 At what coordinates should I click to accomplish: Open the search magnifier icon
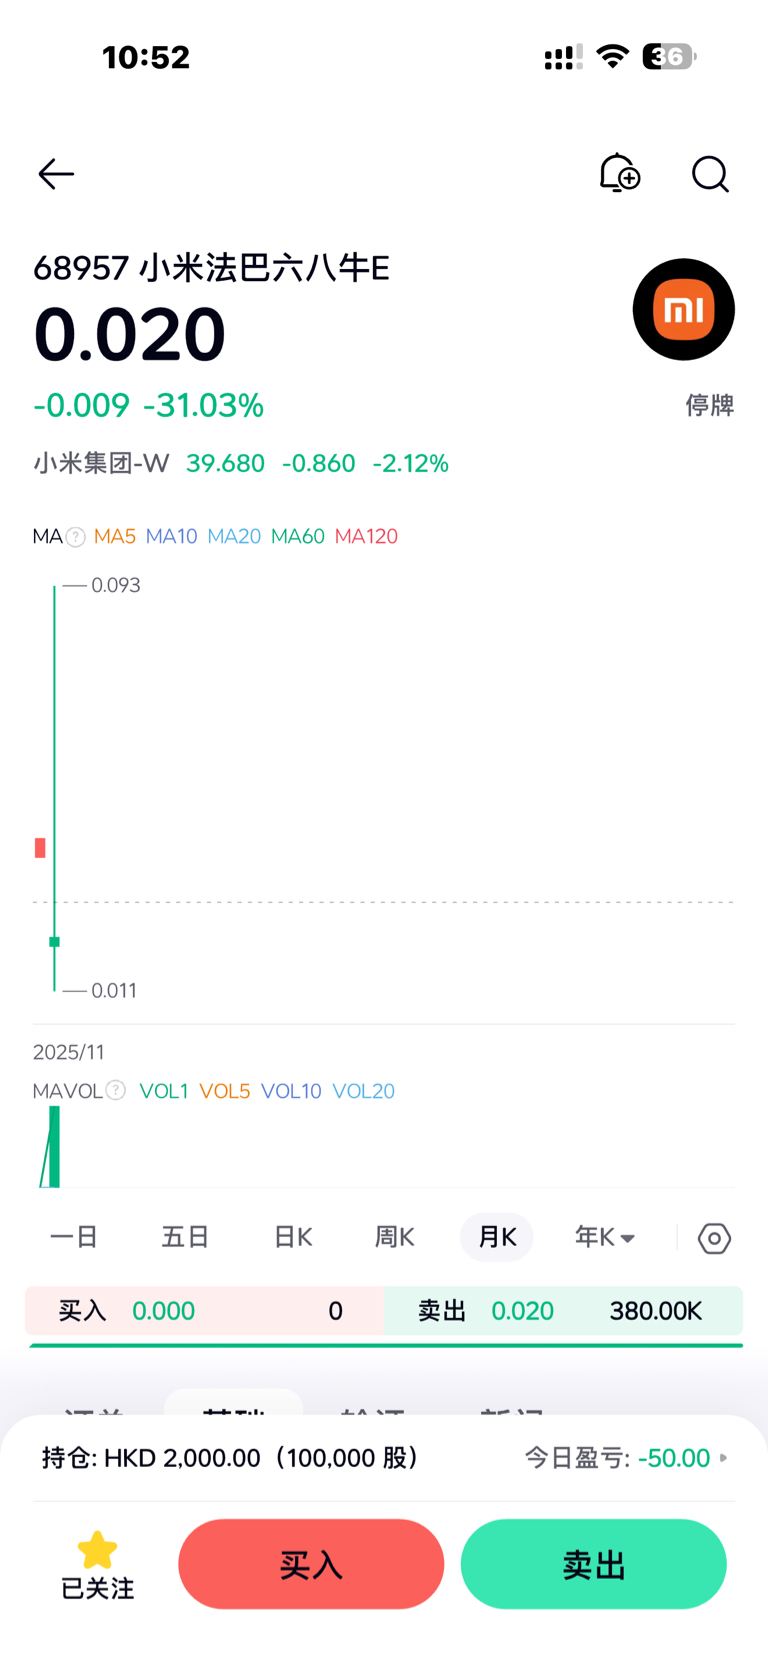click(710, 174)
